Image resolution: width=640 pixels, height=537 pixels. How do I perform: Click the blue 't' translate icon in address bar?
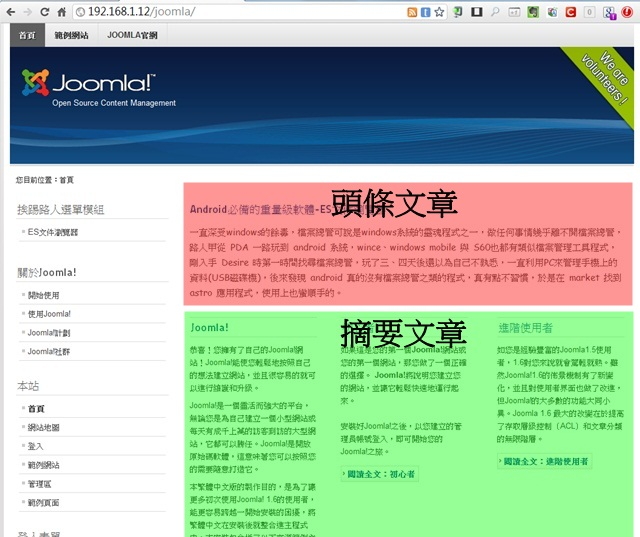pos(425,12)
